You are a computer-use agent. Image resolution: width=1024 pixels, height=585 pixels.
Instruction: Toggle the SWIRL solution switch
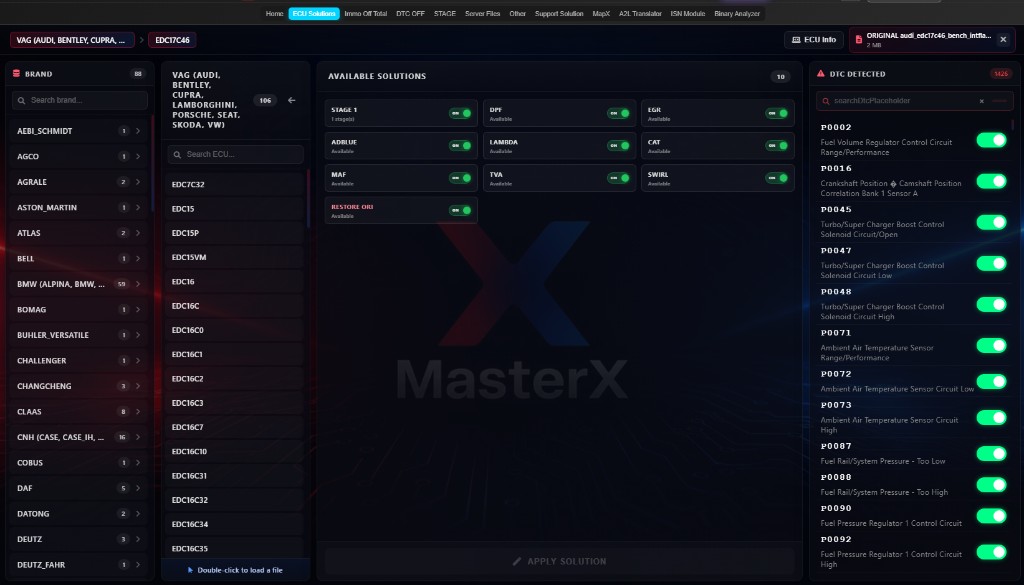776,178
